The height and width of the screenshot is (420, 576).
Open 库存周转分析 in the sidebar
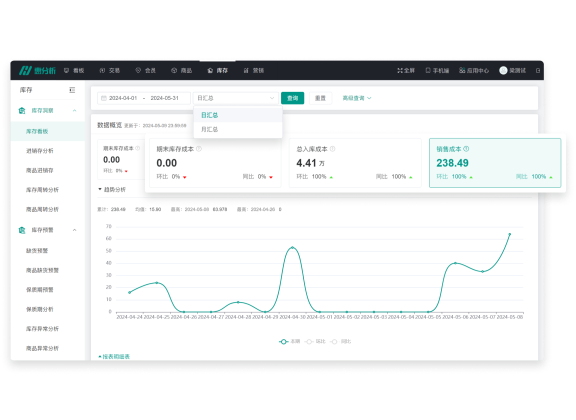pyautogui.click(x=48, y=190)
